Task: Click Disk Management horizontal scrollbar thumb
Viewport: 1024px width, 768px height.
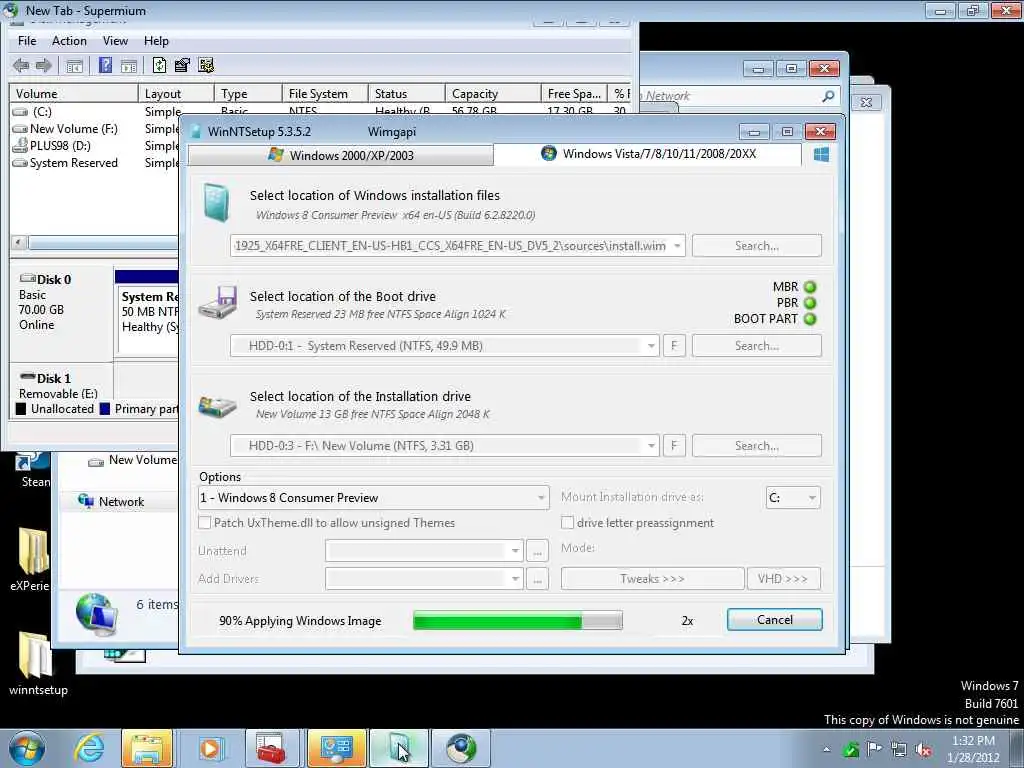Action: click(103, 243)
